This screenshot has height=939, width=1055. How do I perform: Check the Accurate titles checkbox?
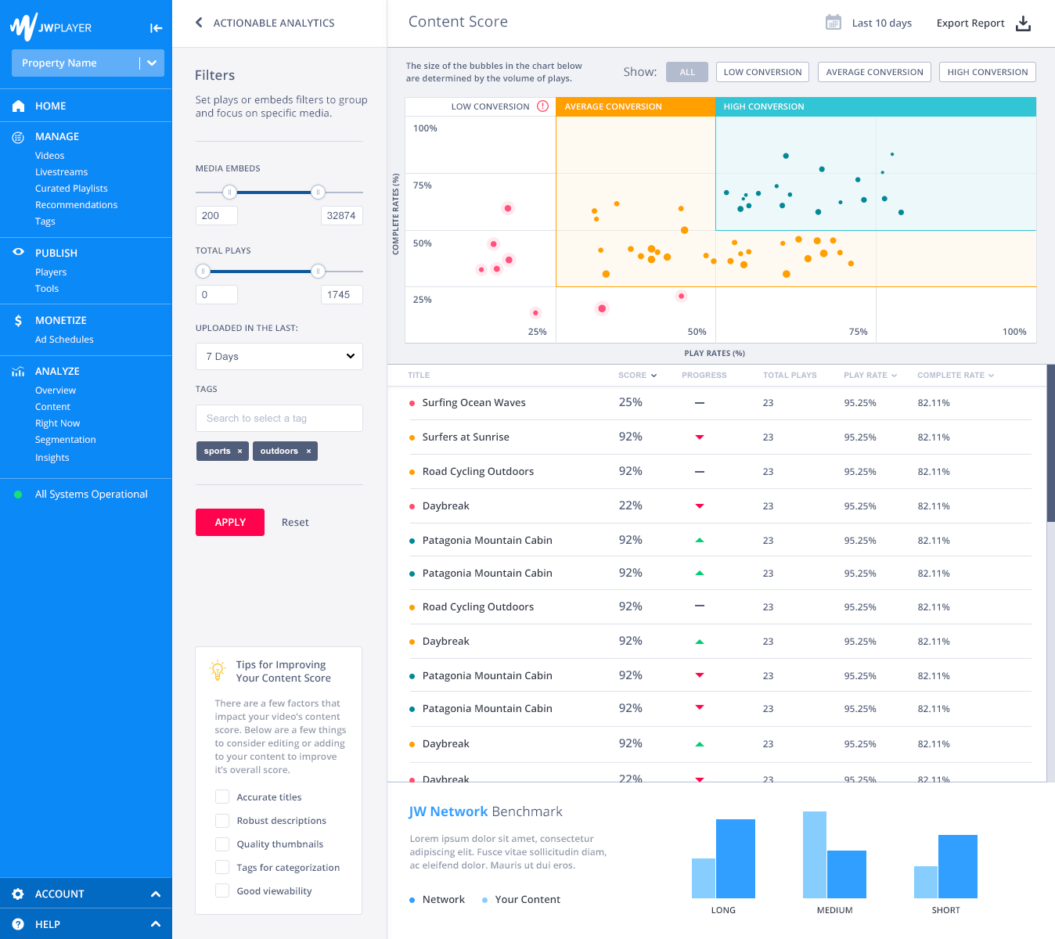[x=222, y=797]
